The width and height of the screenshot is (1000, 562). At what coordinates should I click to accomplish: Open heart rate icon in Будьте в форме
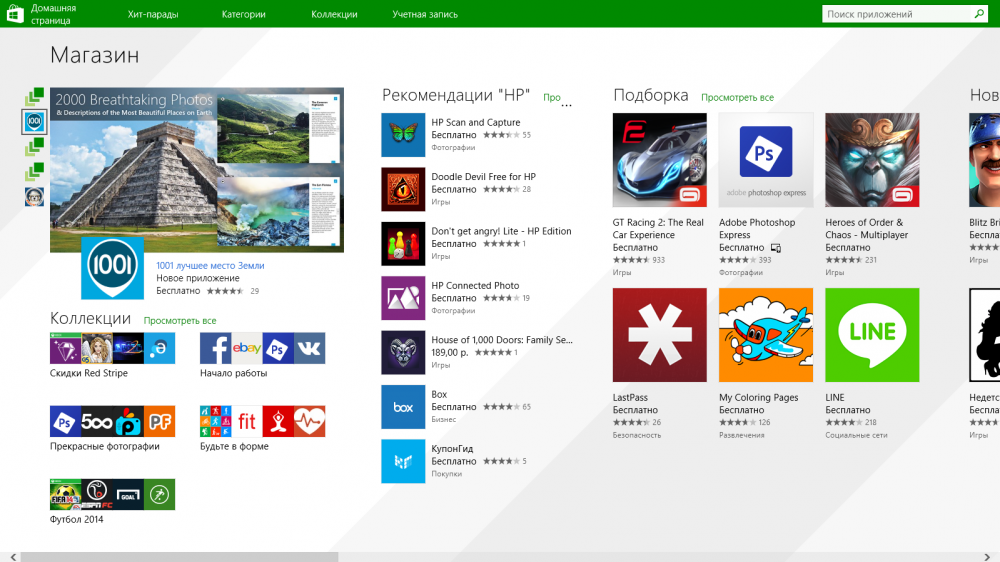tap(309, 422)
